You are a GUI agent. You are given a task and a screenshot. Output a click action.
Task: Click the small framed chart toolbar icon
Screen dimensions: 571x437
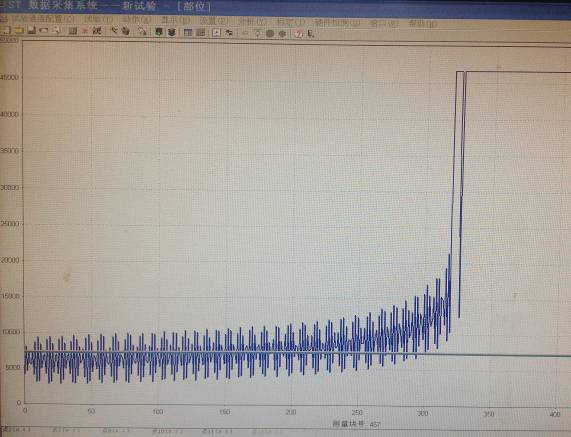point(216,32)
